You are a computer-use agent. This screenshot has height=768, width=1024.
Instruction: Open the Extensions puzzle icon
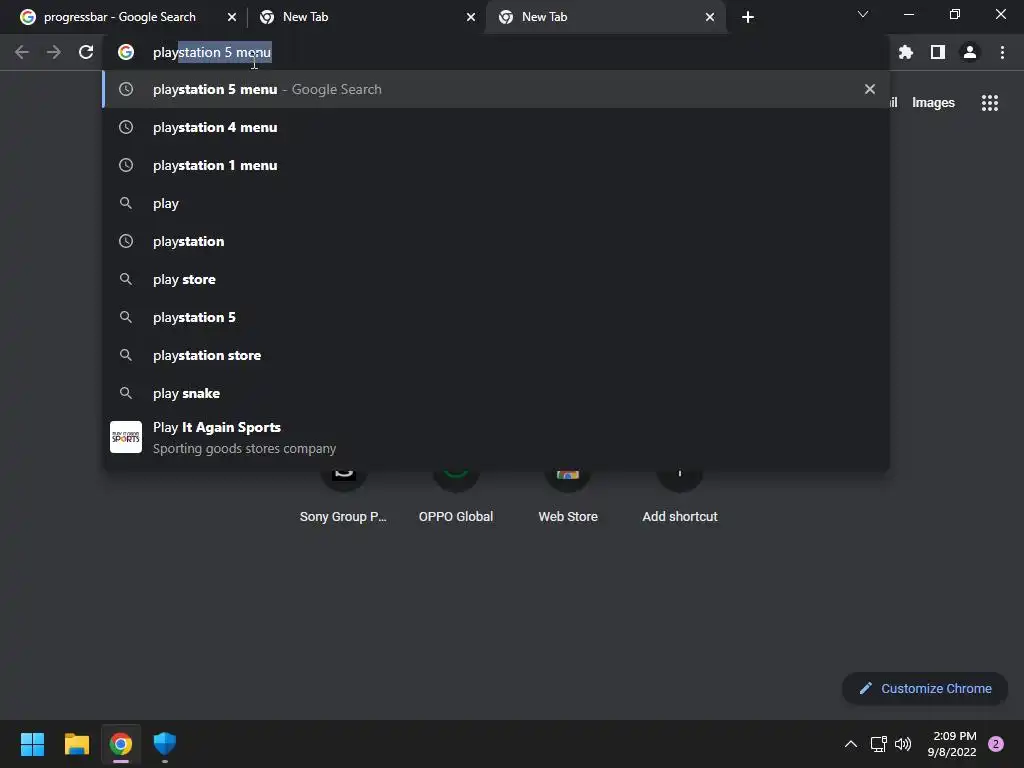tap(906, 52)
